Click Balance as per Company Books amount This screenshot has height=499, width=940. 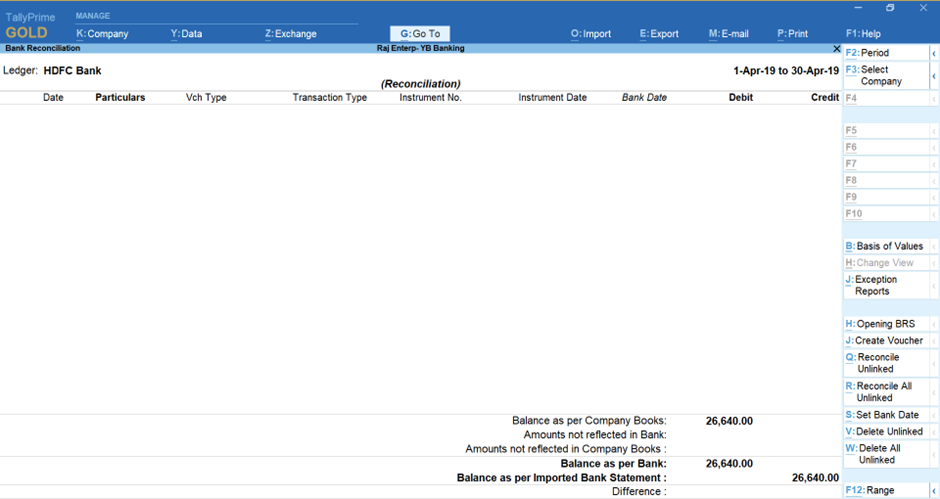tap(729, 421)
